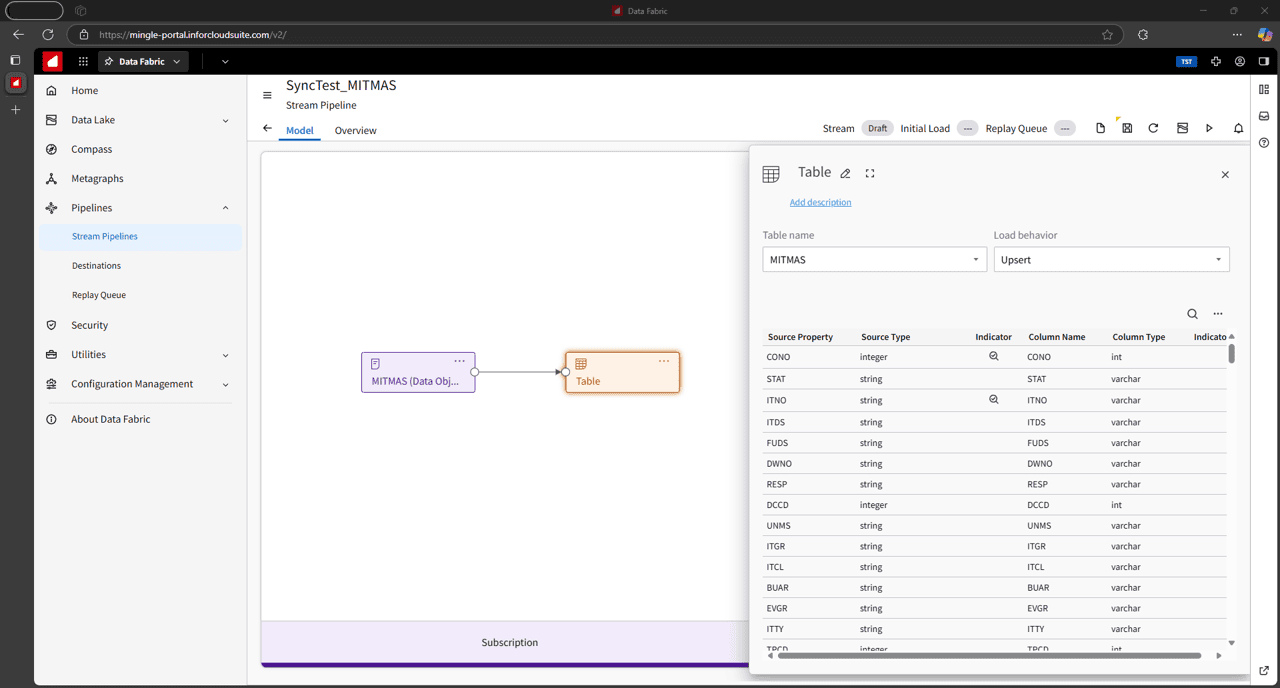
Task: Click the Infor logo in the header
Action: pos(52,61)
